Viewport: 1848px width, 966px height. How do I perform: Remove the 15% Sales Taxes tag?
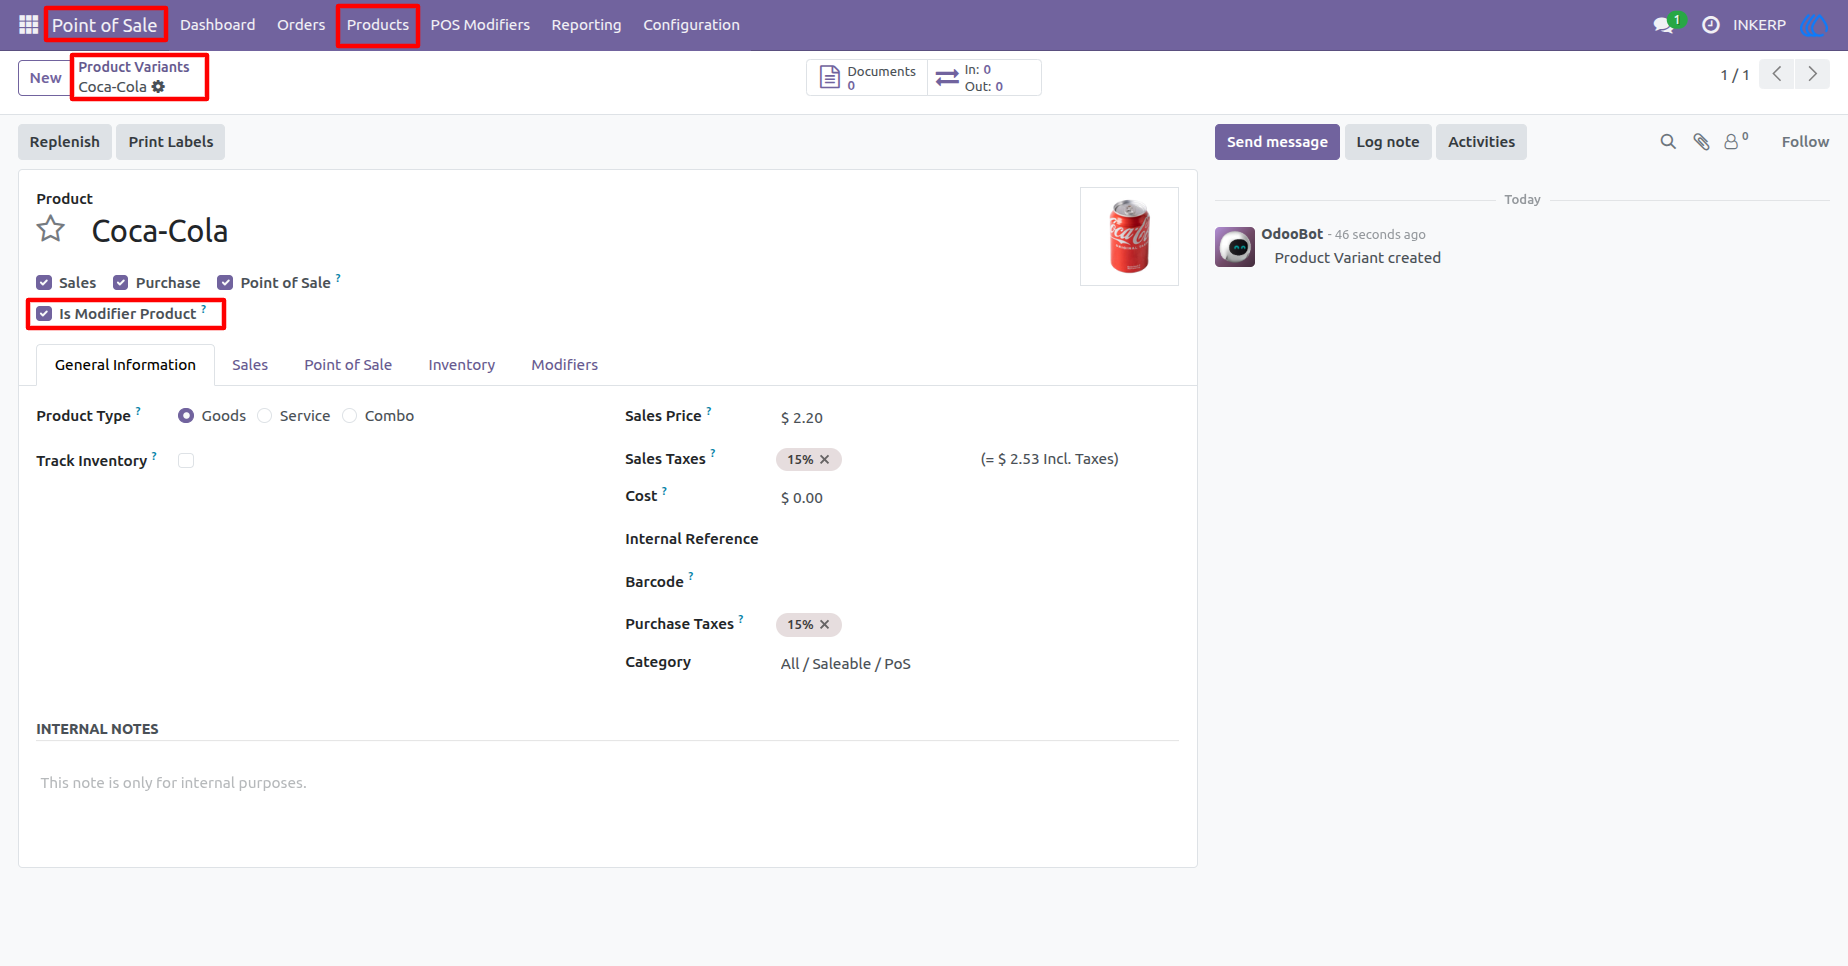(825, 460)
